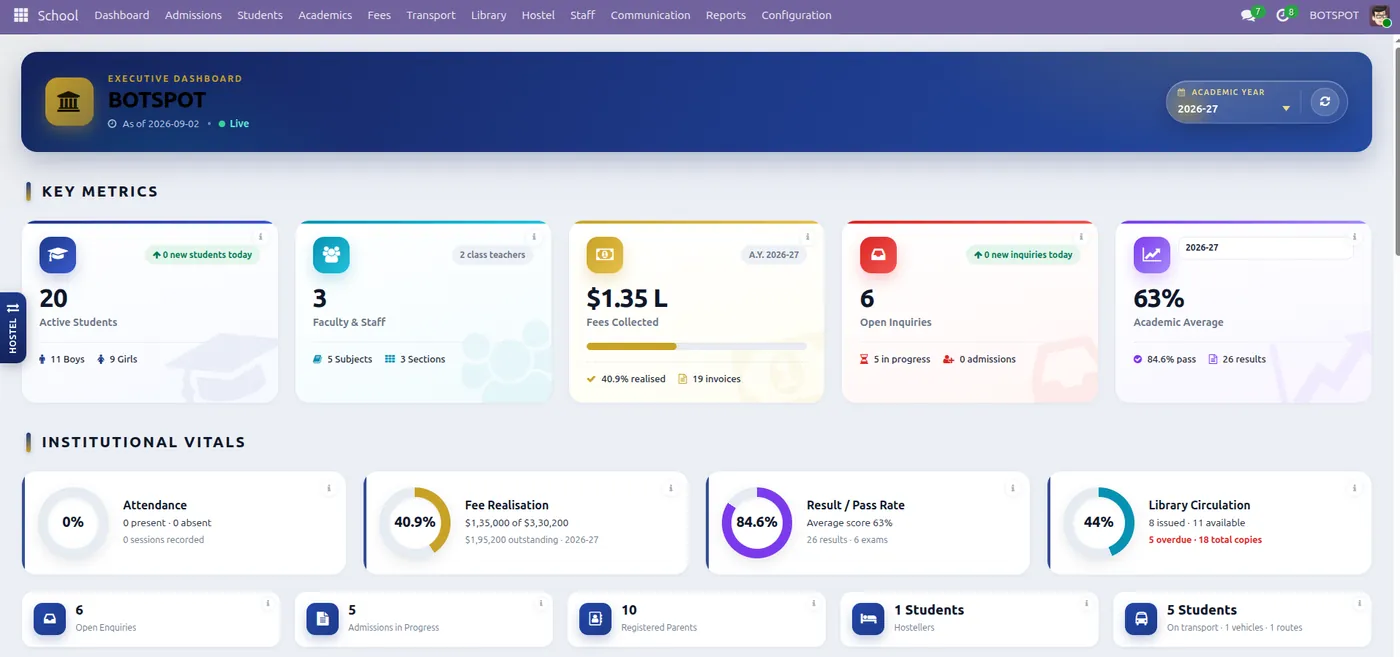Viewport: 1400px width, 657px height.
Task: Click the 40.9% Fee Realisation ring
Action: 415,522
